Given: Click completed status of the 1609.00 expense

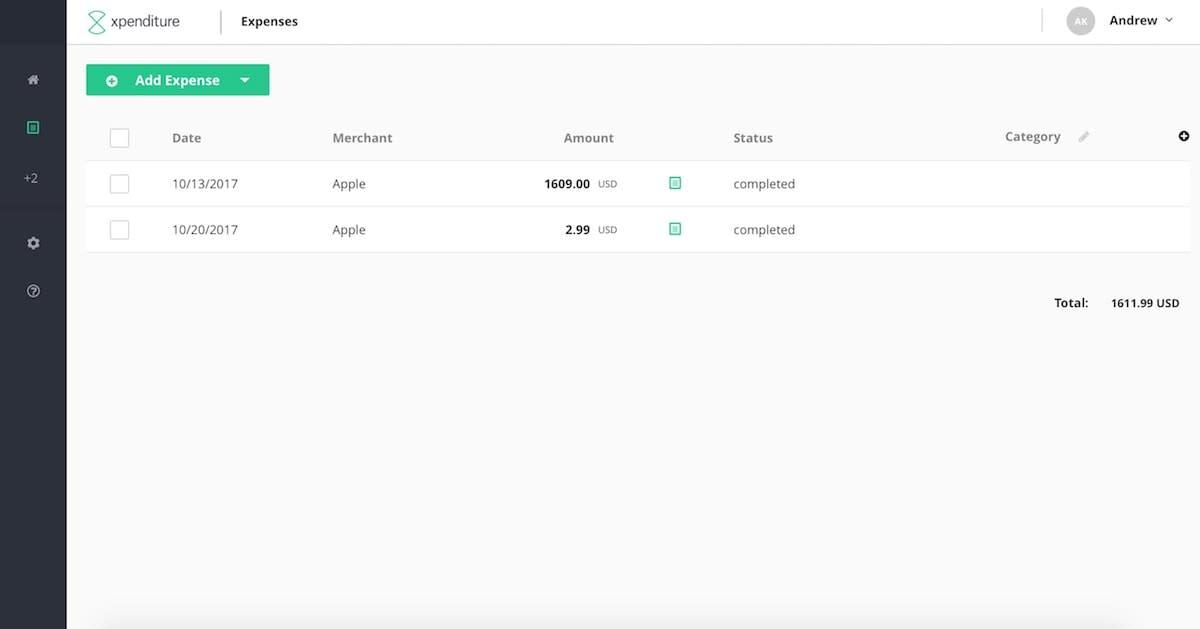Looking at the screenshot, I should tap(764, 184).
